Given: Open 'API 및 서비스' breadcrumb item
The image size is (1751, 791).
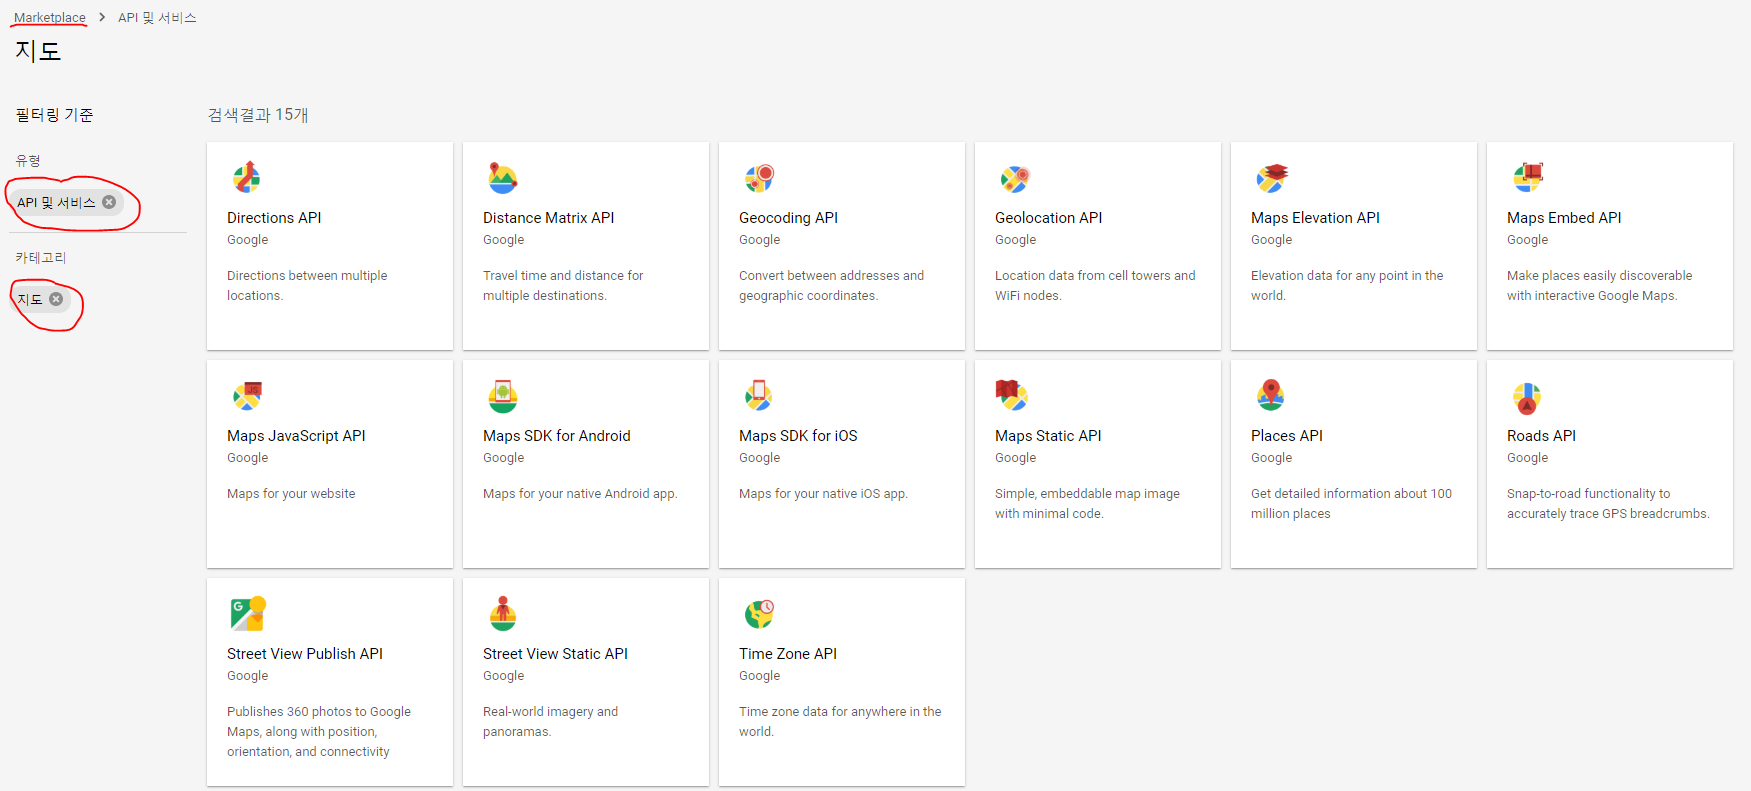Looking at the screenshot, I should [157, 18].
